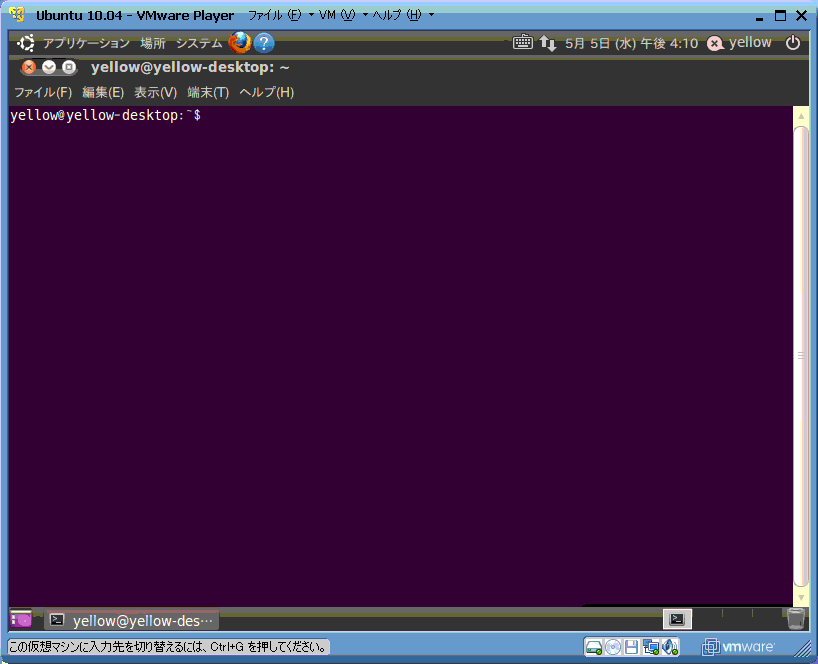The image size is (818, 664).
Task: Click the show desktop icon in the bottom panel
Action: tap(21, 619)
